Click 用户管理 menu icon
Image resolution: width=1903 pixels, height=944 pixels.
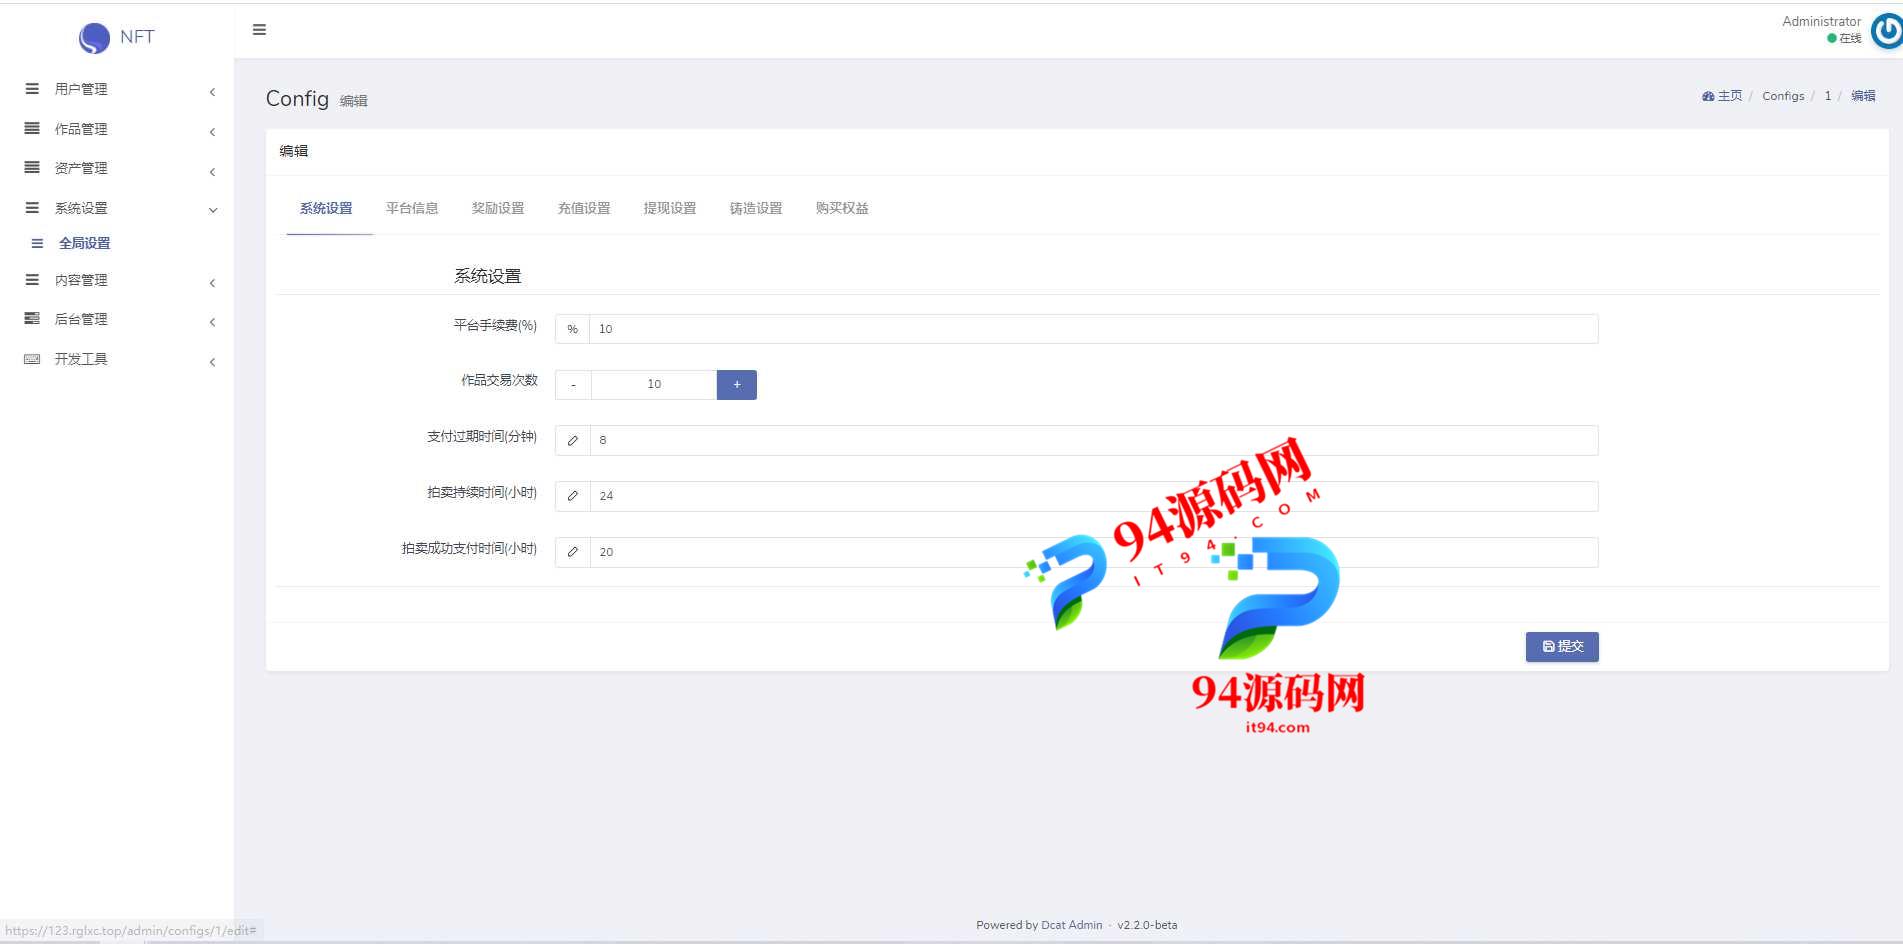tap(32, 89)
